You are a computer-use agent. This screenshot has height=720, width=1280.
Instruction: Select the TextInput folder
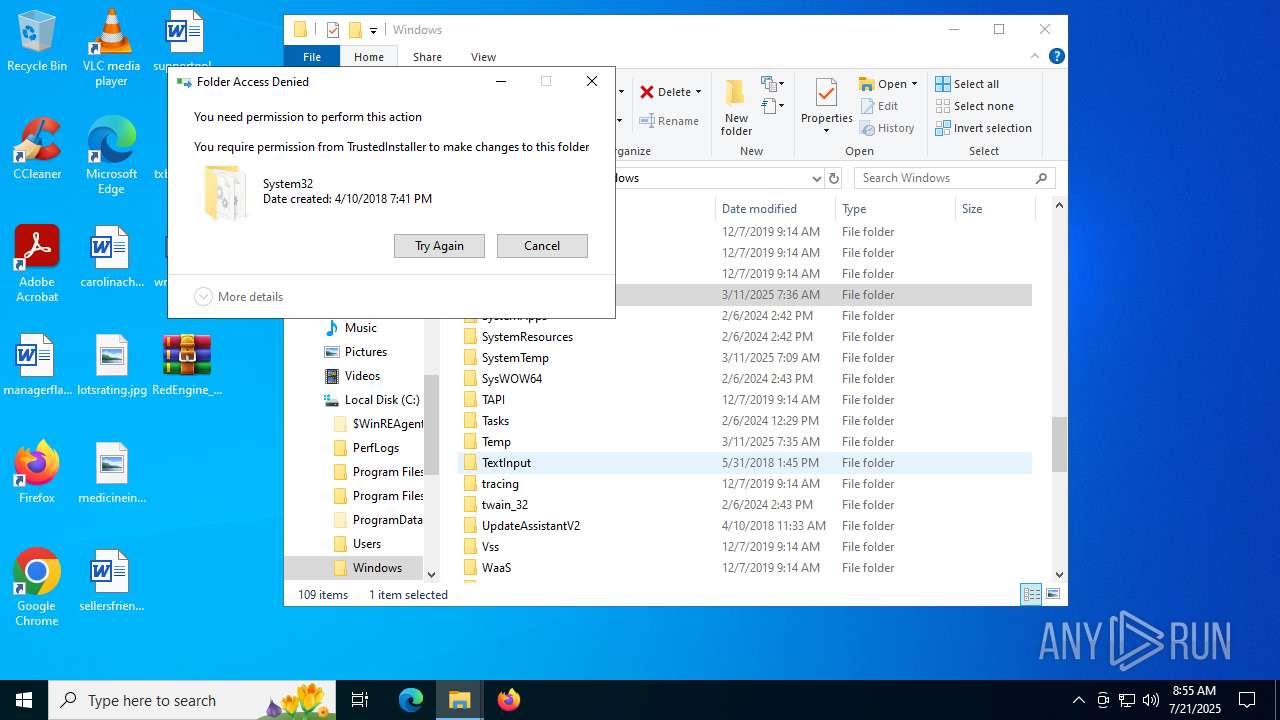[x=745, y=463]
